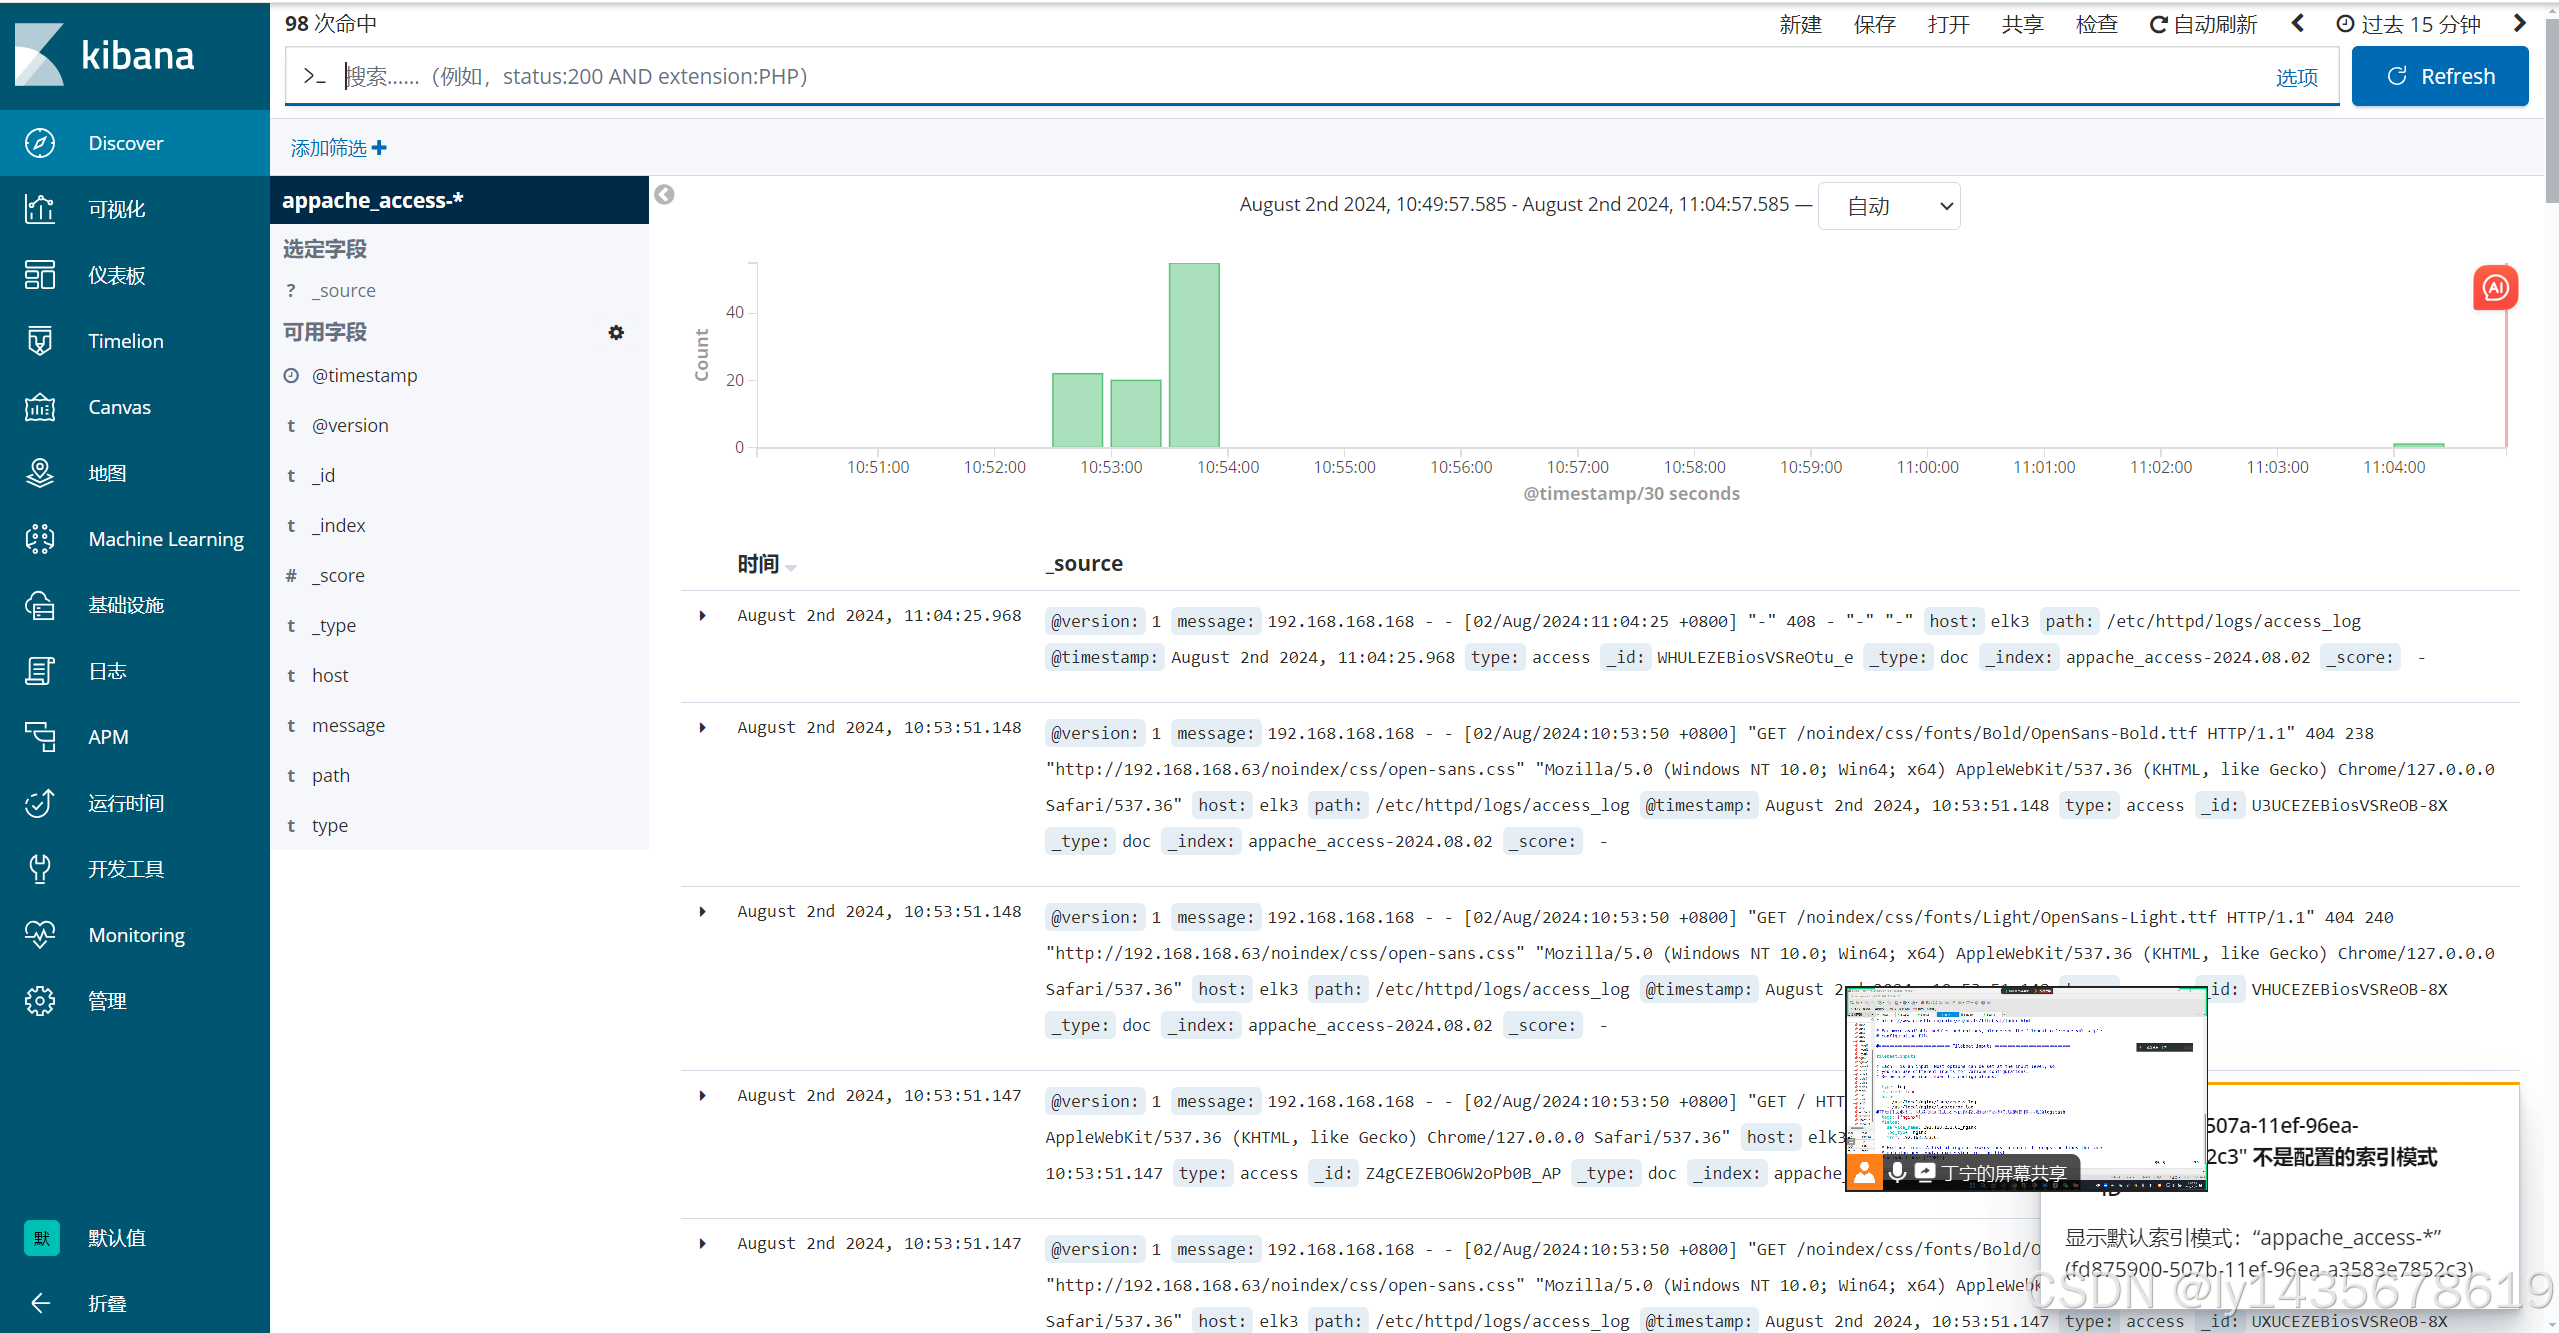Screen dimensions: 2559x1333
Task: Open the interval dropdown set to 自动
Action: 1888,206
